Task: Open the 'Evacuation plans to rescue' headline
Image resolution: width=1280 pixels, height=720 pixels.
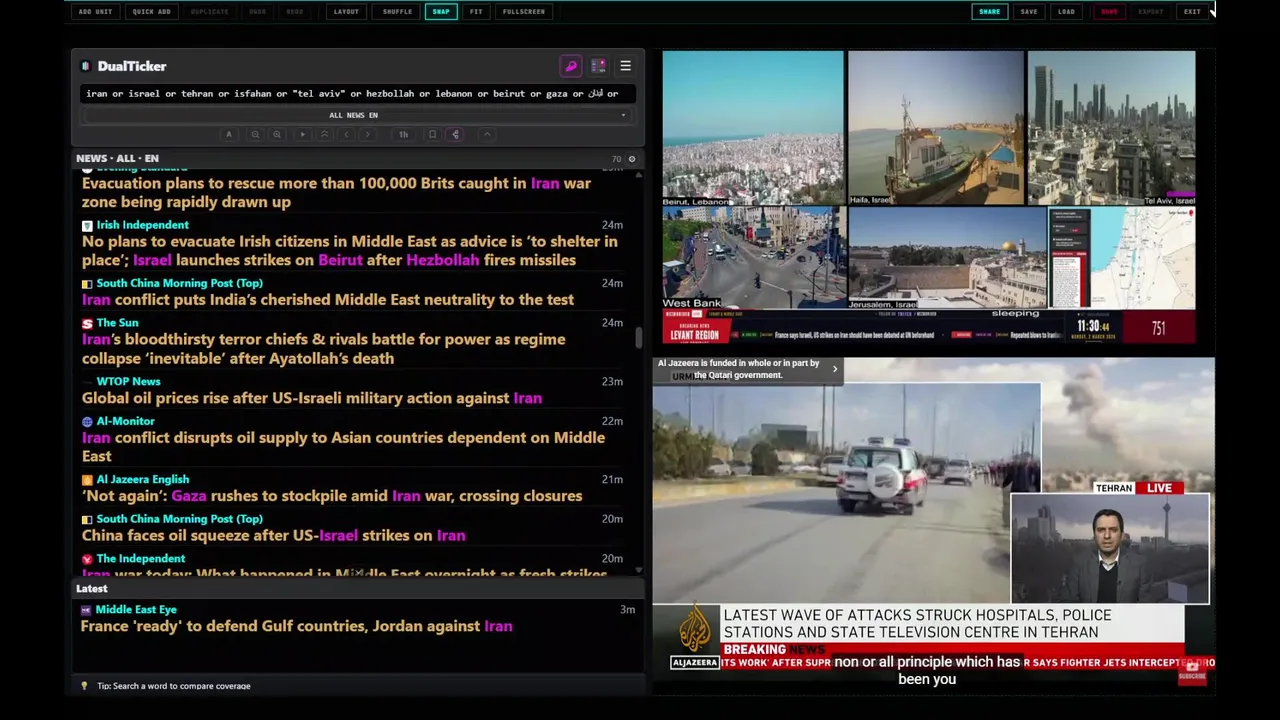Action: tap(336, 192)
